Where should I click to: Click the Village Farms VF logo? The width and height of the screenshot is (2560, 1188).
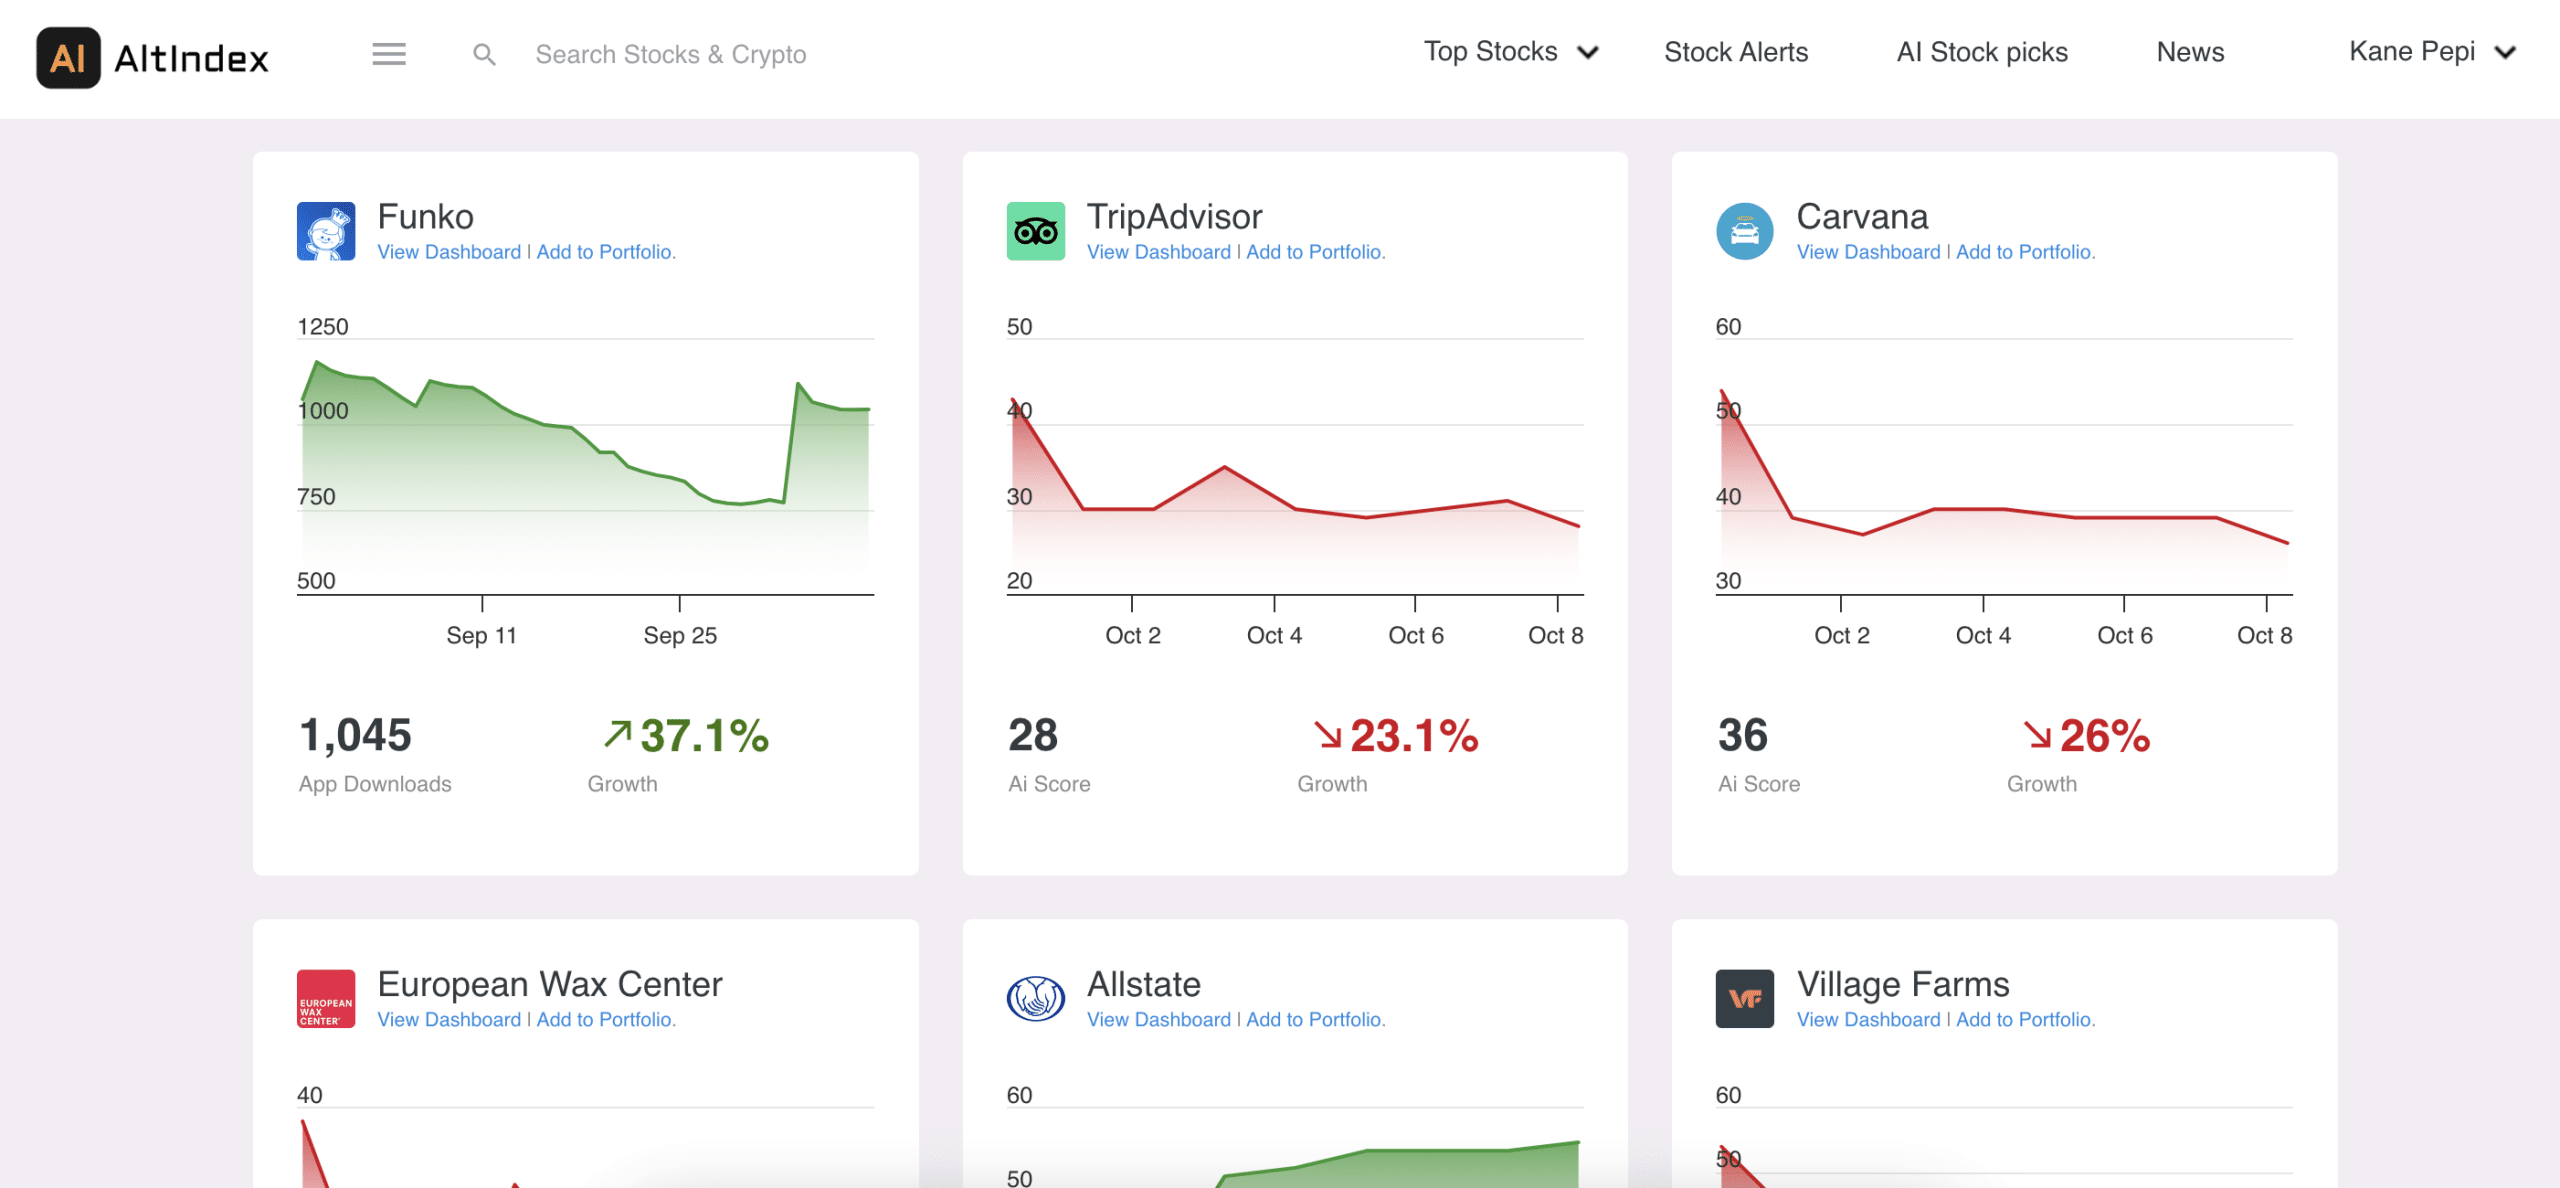(1745, 998)
